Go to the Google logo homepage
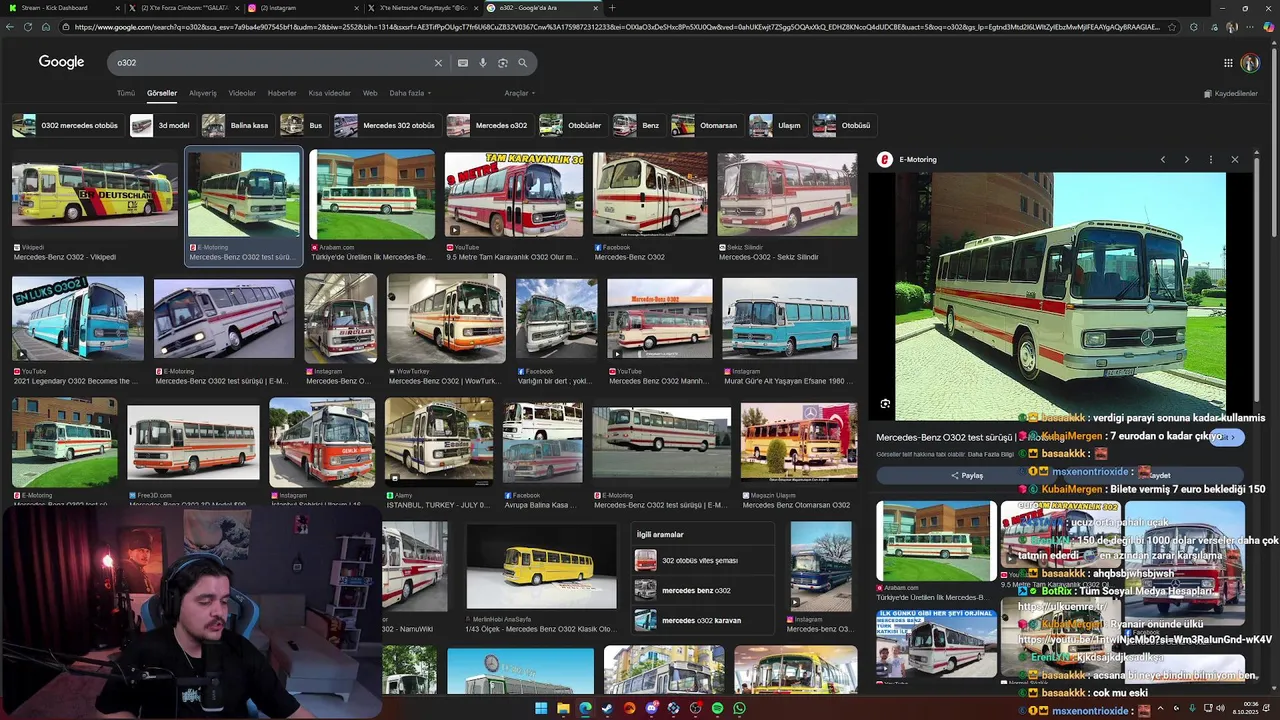The height and width of the screenshot is (720, 1280). (x=61, y=62)
